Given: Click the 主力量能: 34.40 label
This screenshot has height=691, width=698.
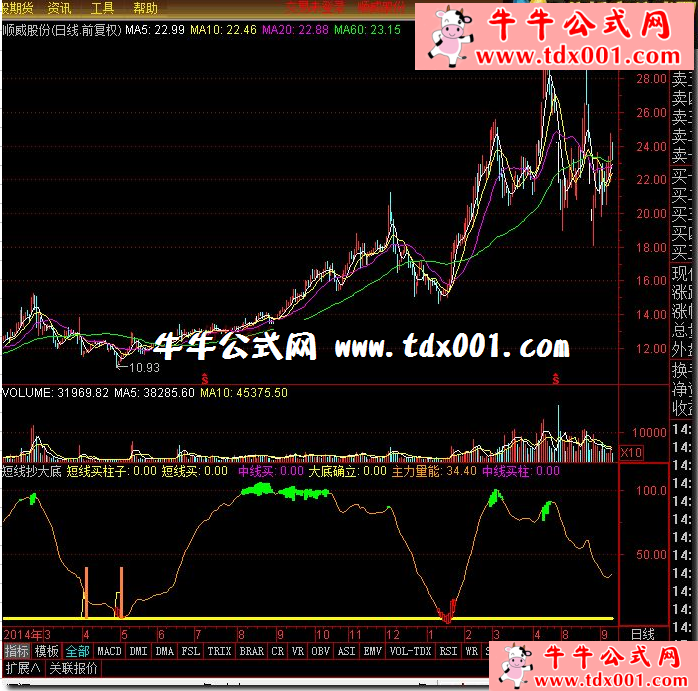Looking at the screenshot, I should tap(434, 471).
